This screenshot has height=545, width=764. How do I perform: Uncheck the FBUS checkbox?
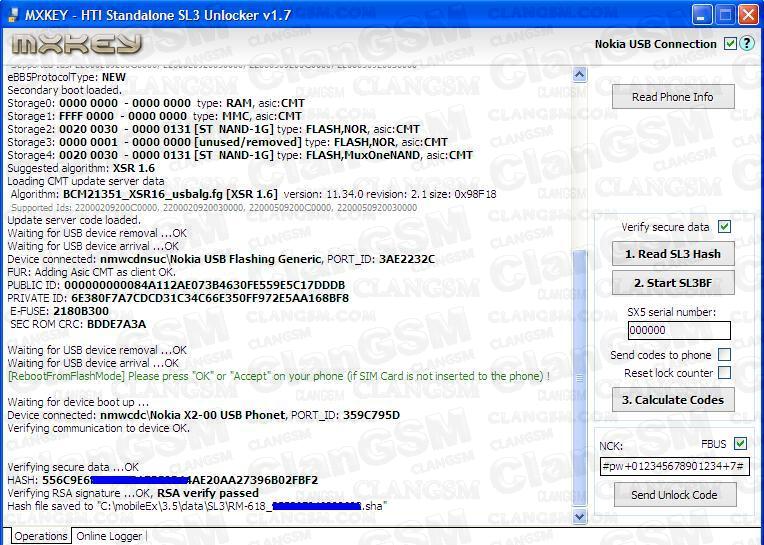point(740,444)
